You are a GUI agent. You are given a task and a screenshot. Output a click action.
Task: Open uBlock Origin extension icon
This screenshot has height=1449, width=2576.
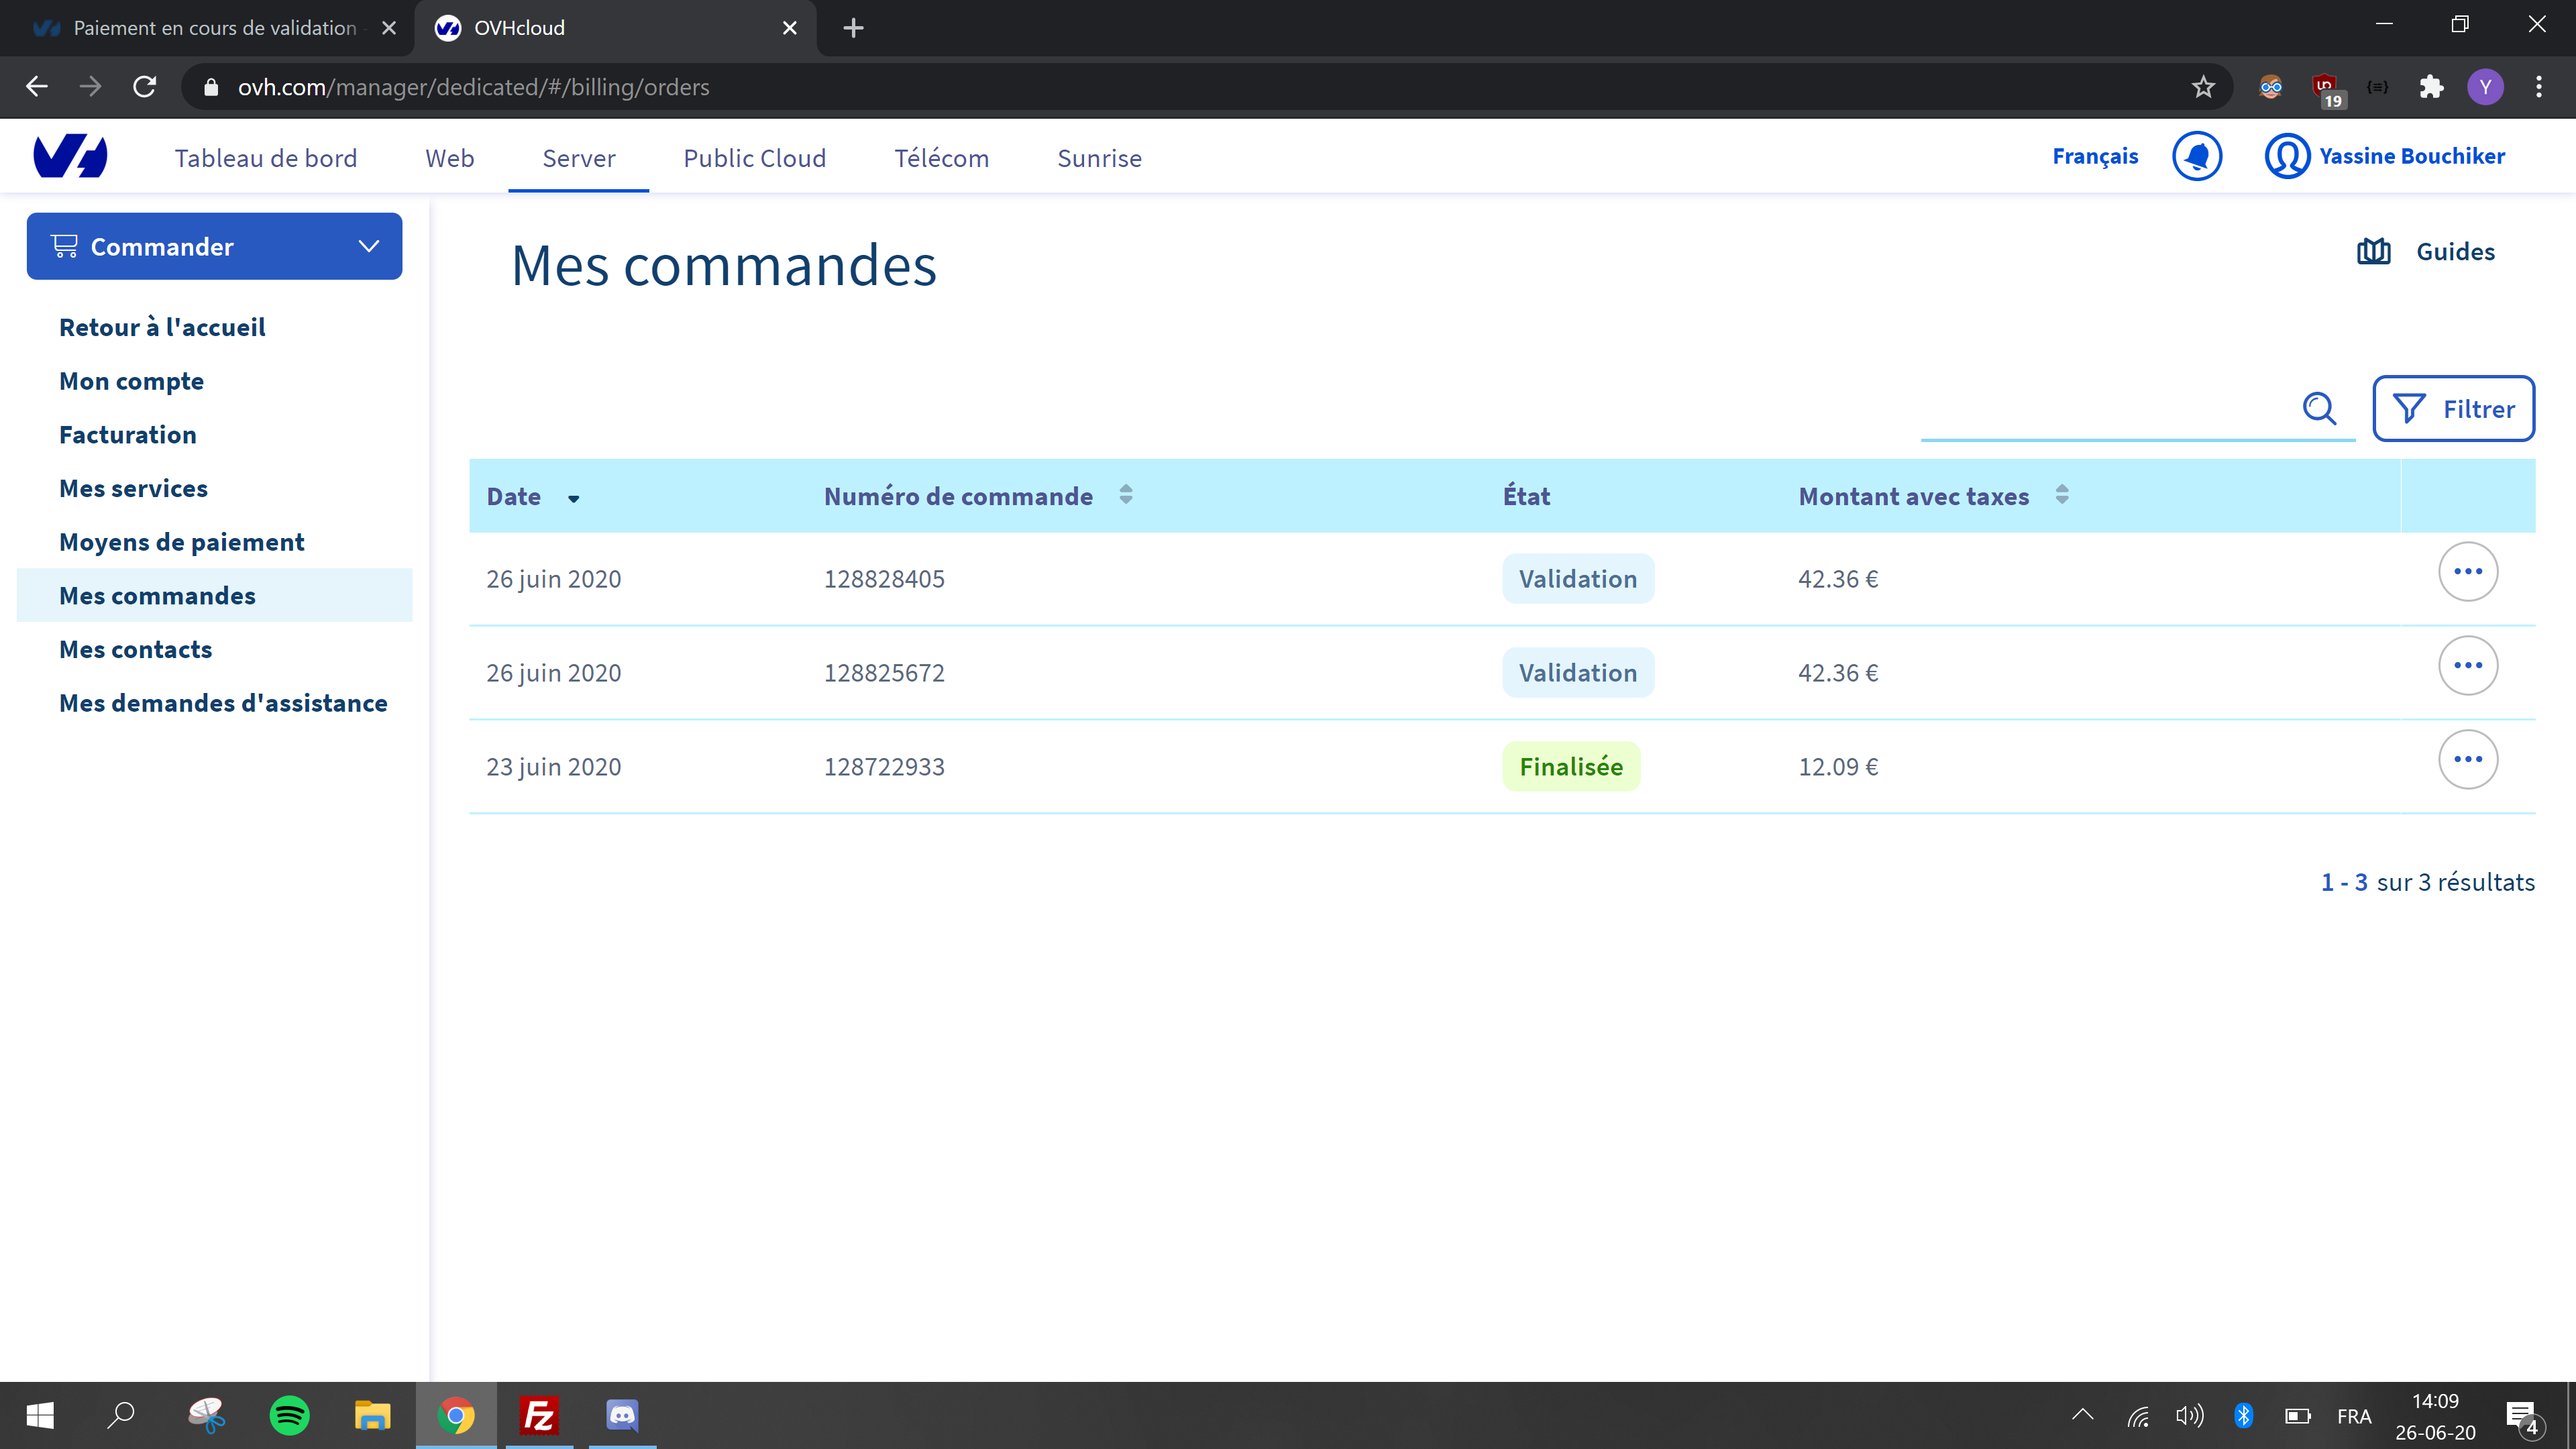click(2326, 88)
